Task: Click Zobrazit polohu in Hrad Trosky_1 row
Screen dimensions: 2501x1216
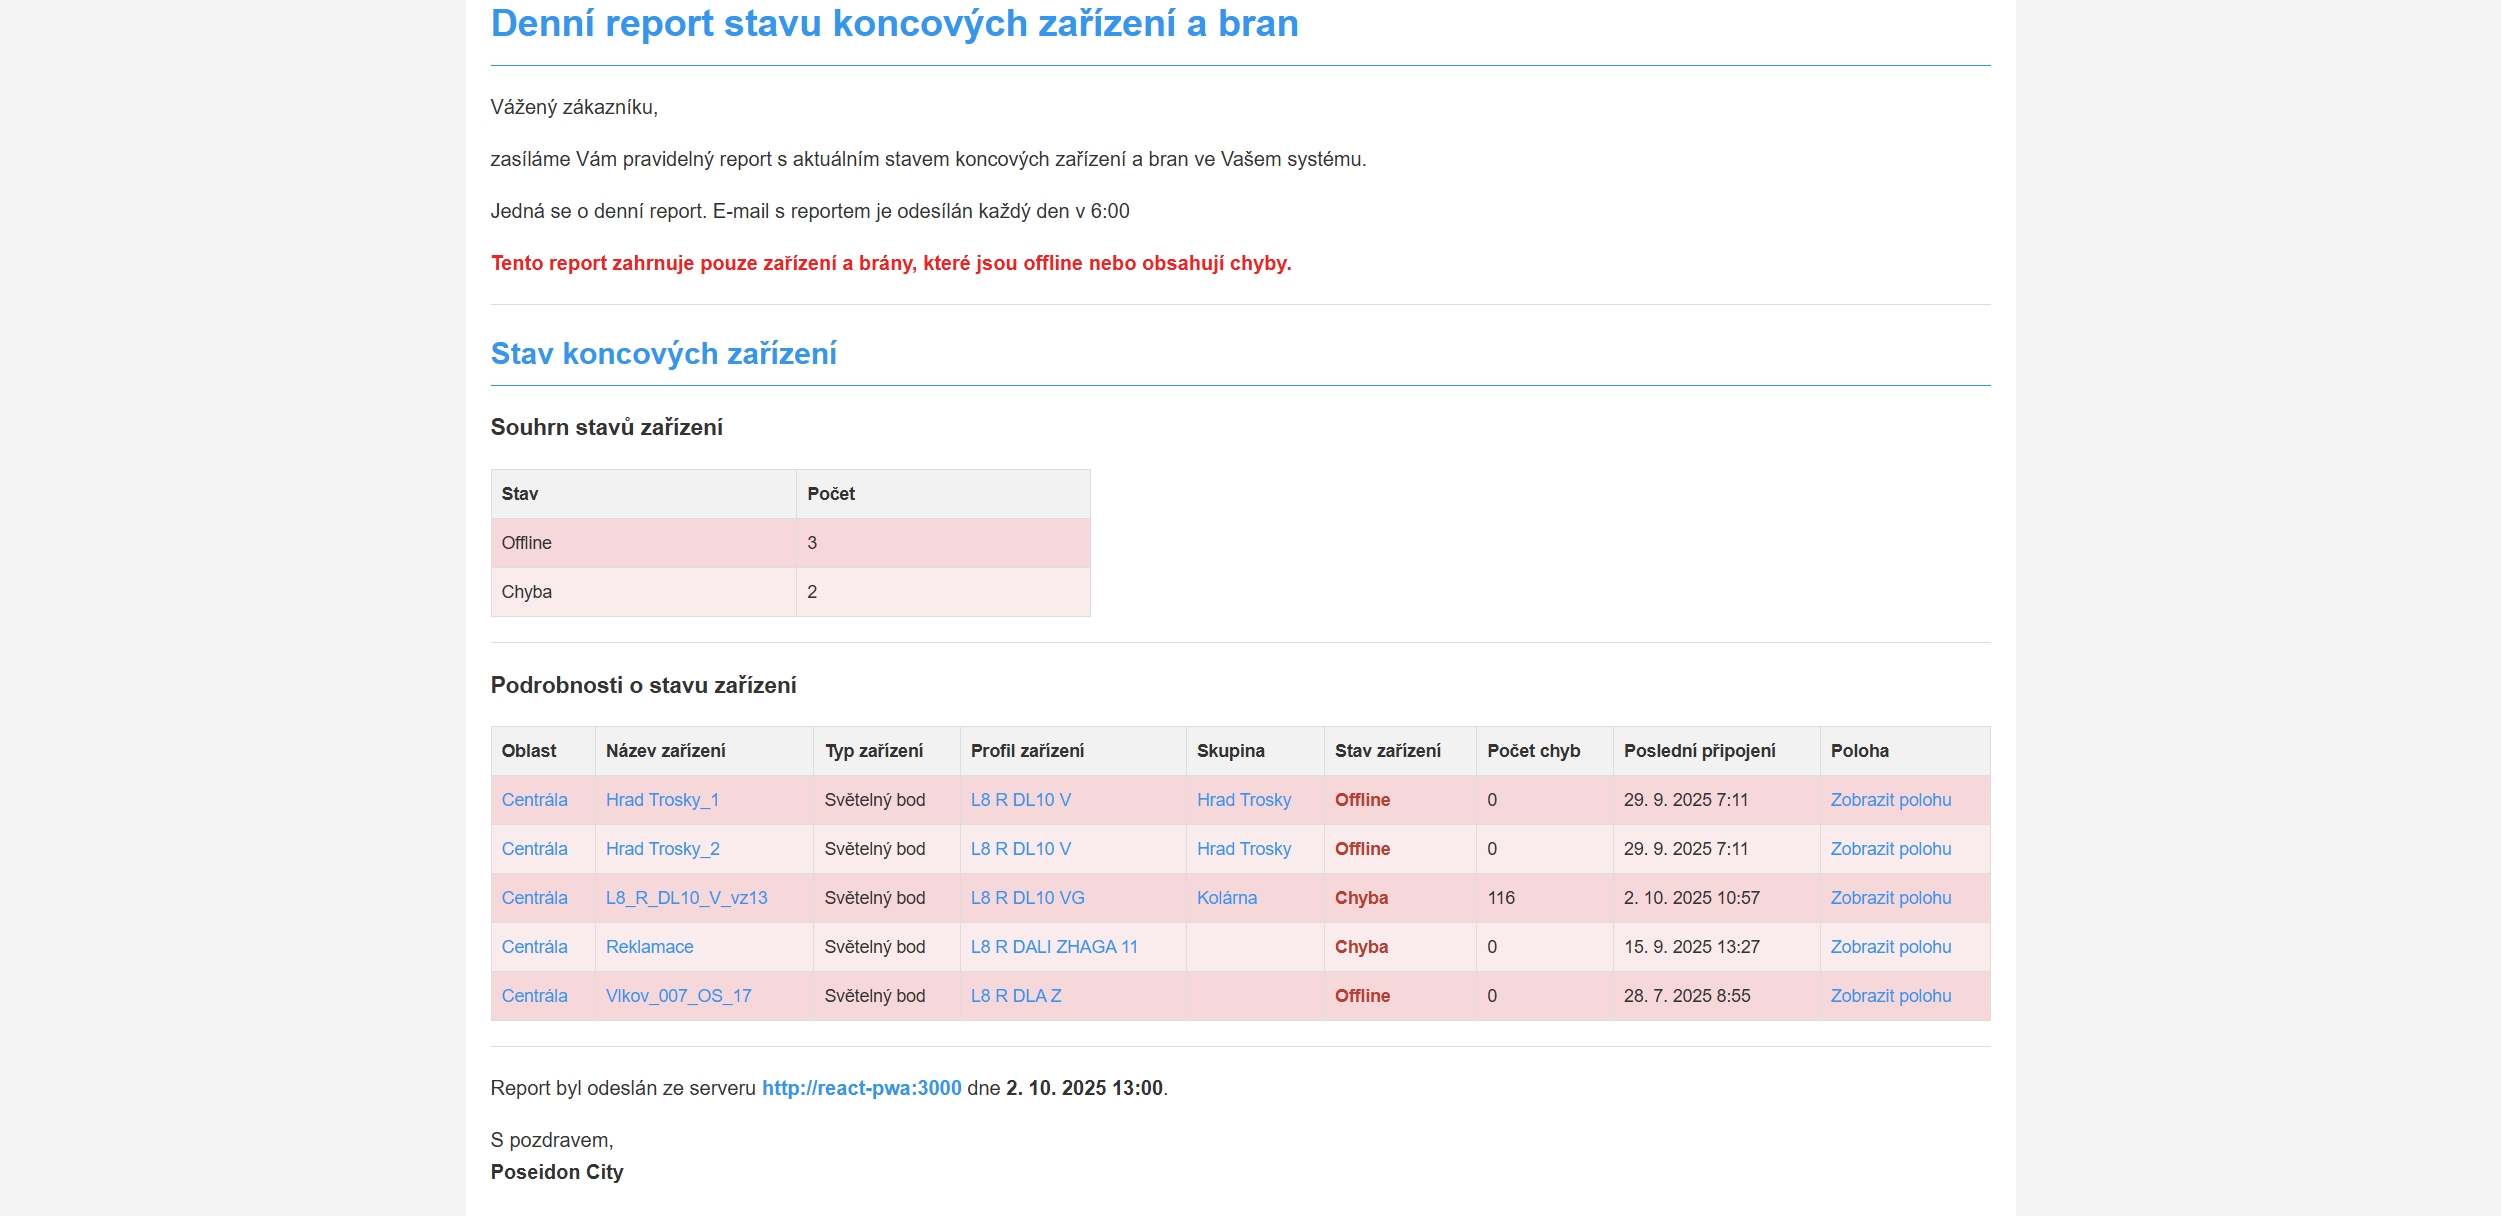Action: 1890,800
